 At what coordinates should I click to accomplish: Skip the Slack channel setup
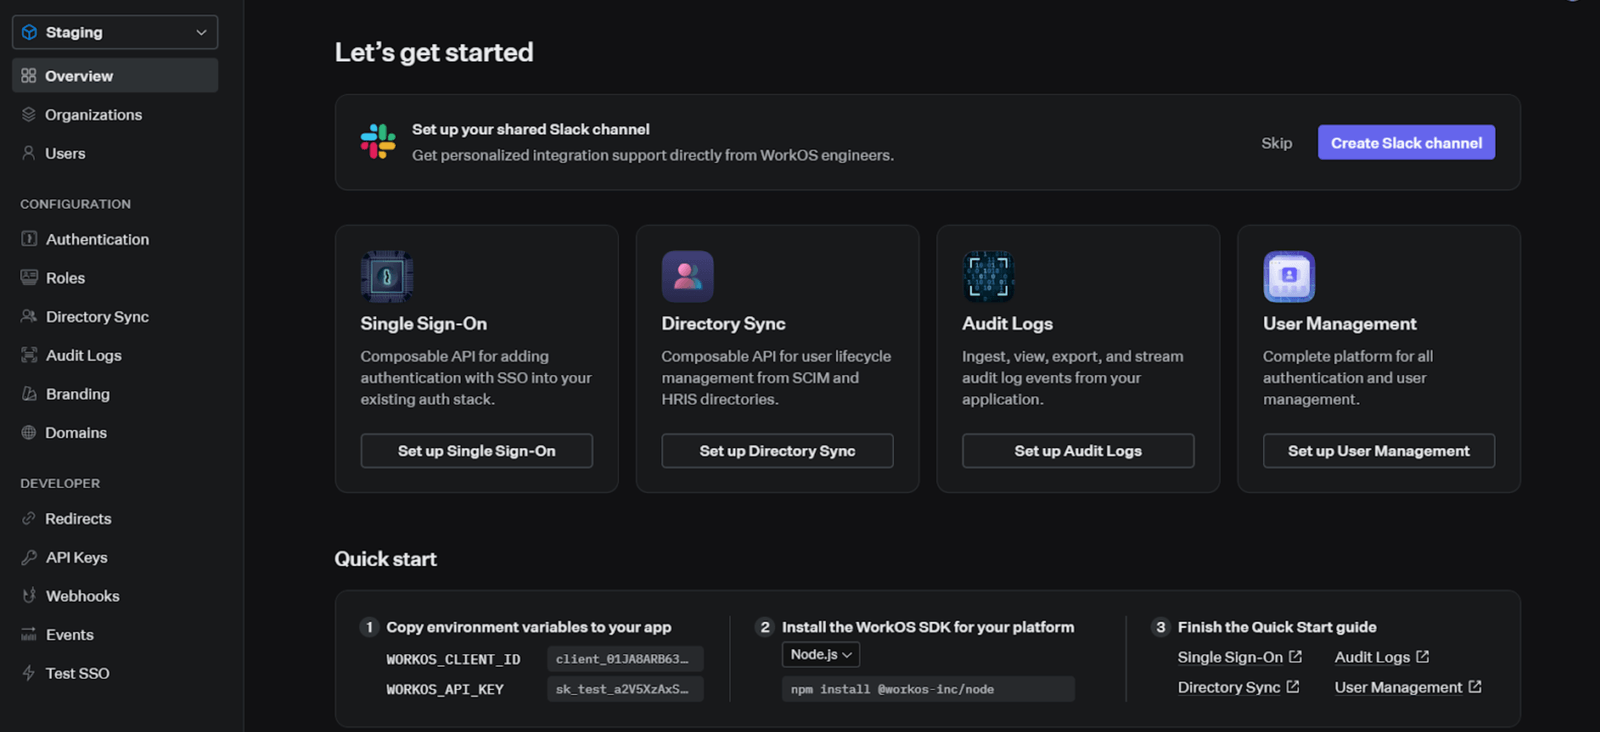click(x=1277, y=143)
